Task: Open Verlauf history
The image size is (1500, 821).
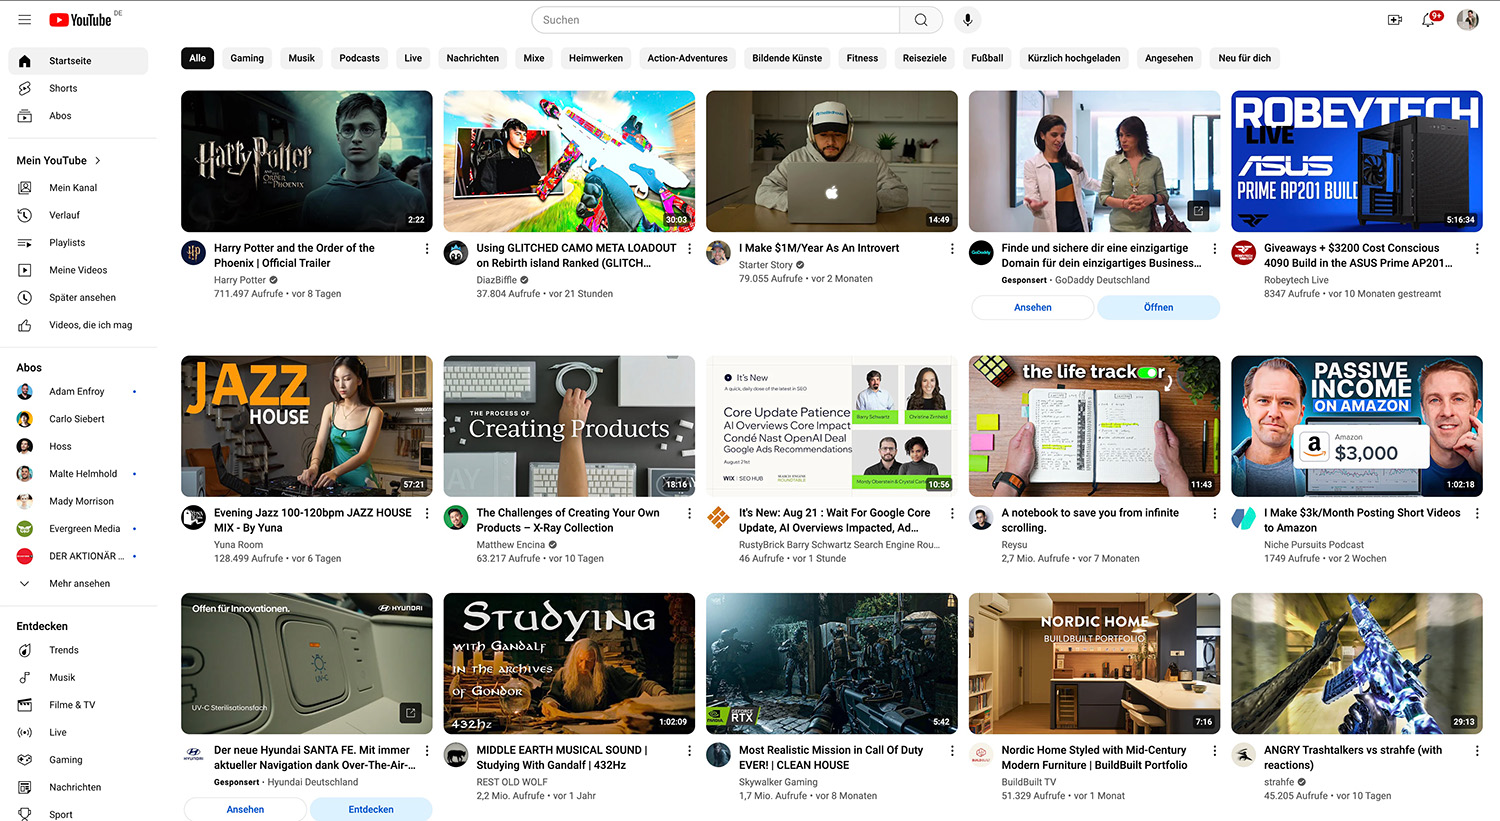Action: click(x=78, y=215)
